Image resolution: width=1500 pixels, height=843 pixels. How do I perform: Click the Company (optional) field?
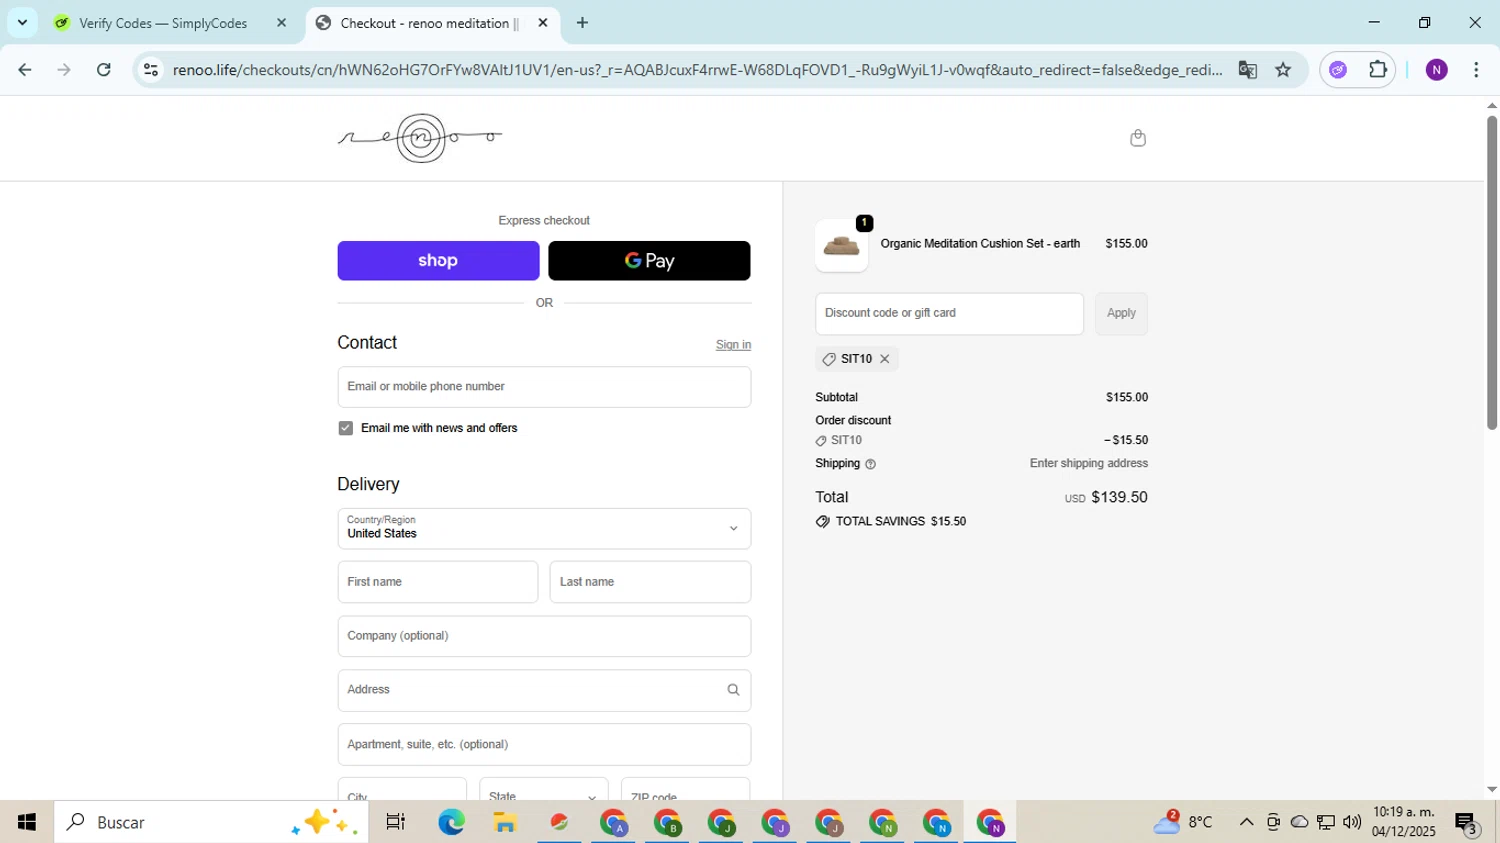pyautogui.click(x=544, y=636)
